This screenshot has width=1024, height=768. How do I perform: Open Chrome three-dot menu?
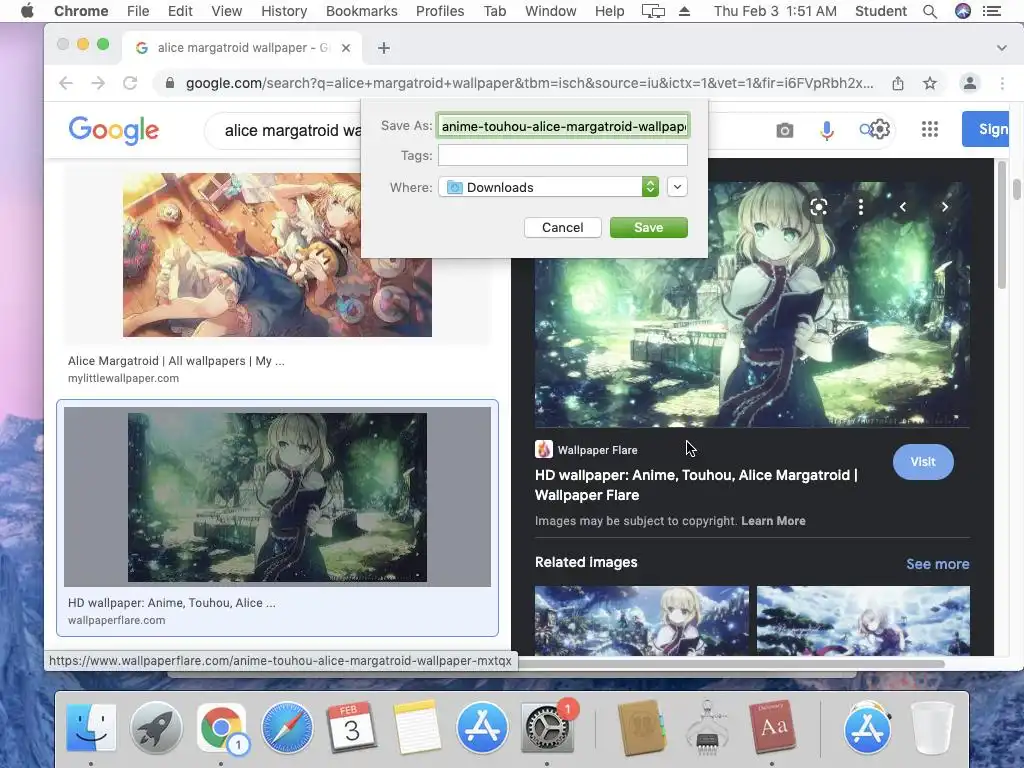click(1002, 83)
